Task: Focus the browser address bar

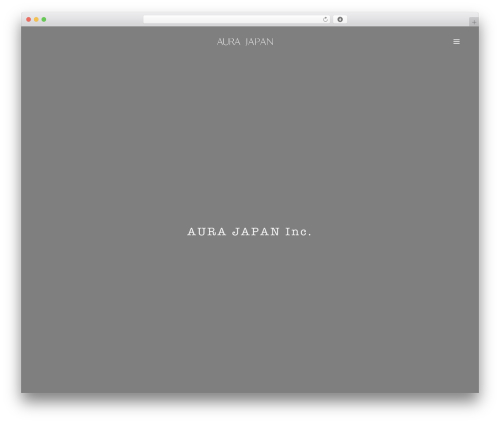Action: (x=237, y=19)
